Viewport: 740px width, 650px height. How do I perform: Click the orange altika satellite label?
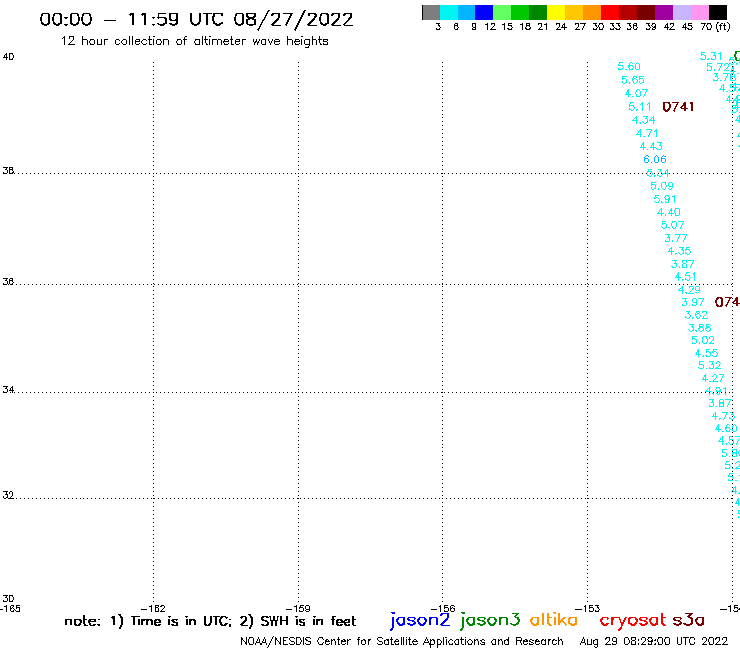pyautogui.click(x=554, y=619)
